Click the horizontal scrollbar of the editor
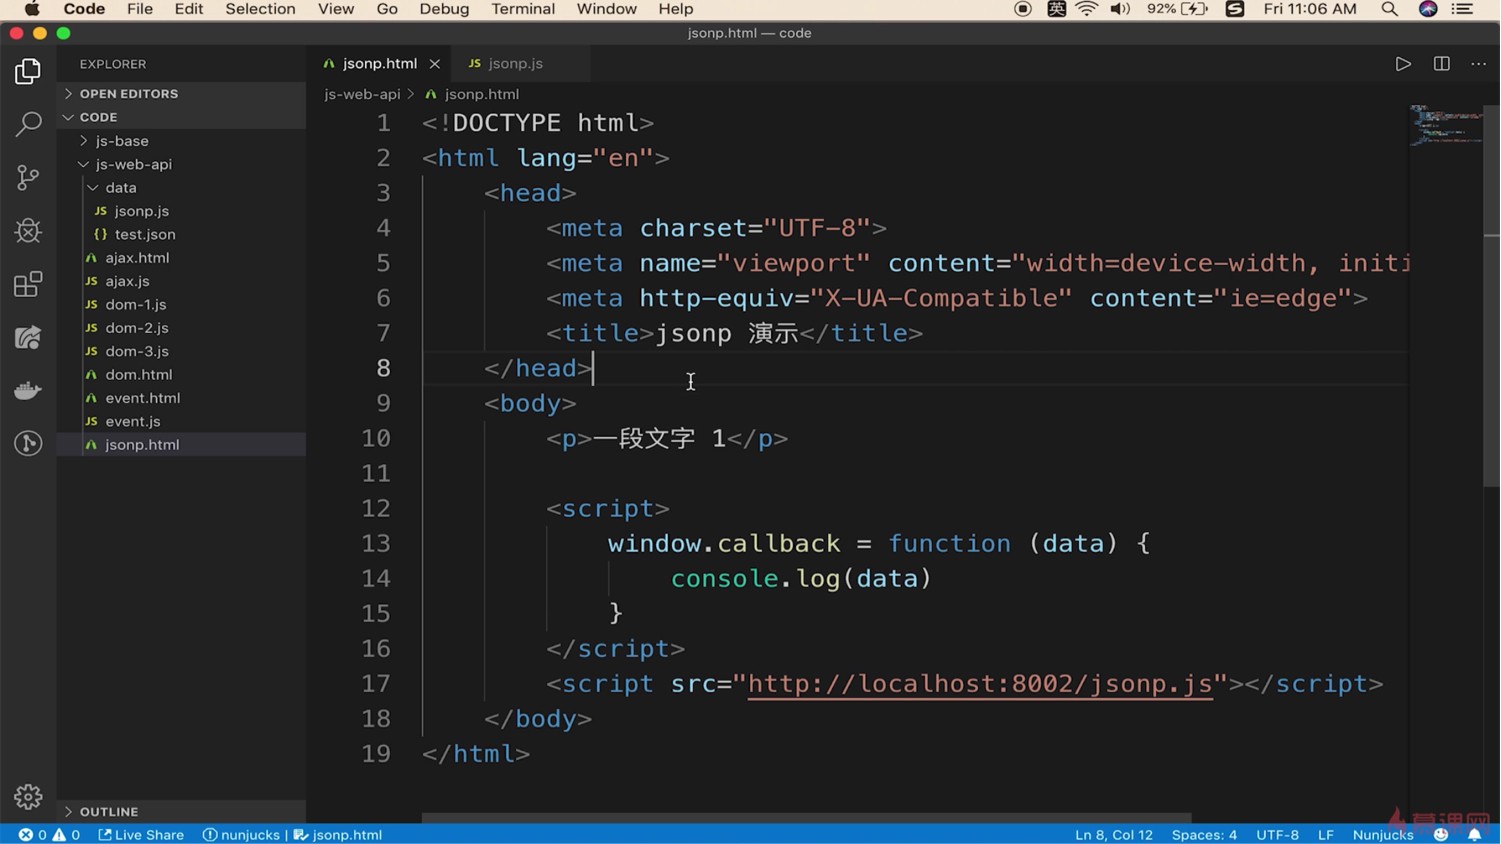Viewport: 1501px width, 844px height. pos(806,818)
